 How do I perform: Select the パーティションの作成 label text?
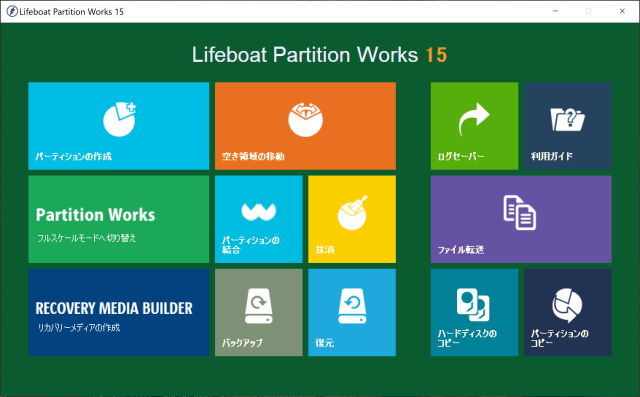pyautogui.click(x=73, y=156)
